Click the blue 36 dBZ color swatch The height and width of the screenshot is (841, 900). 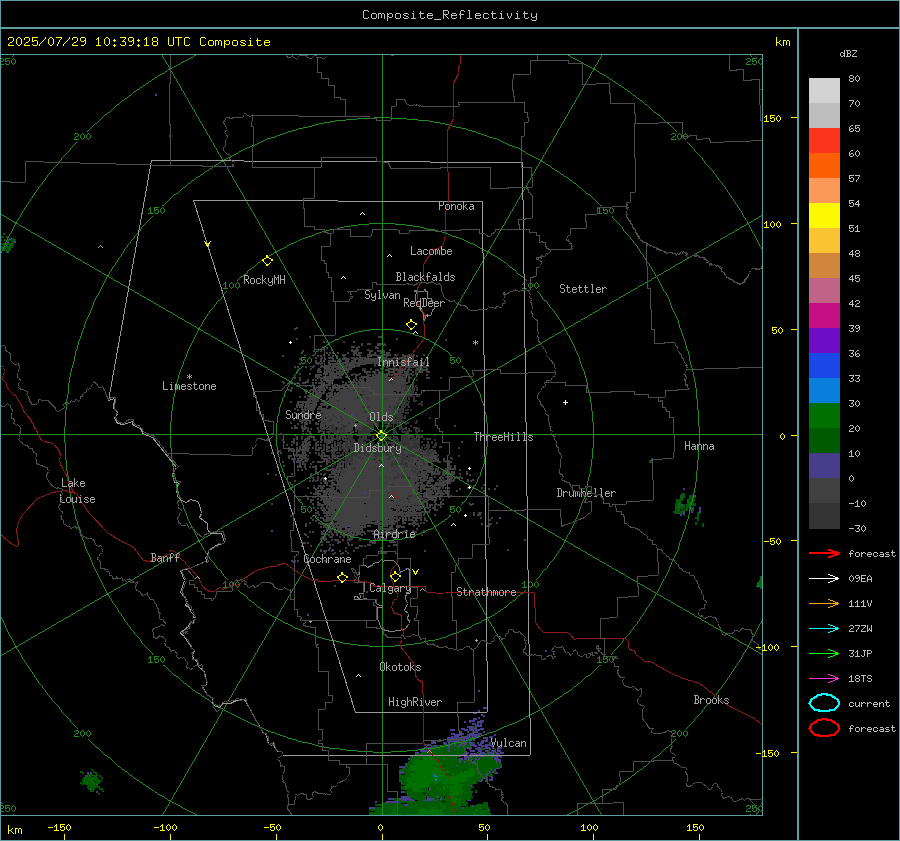point(824,365)
